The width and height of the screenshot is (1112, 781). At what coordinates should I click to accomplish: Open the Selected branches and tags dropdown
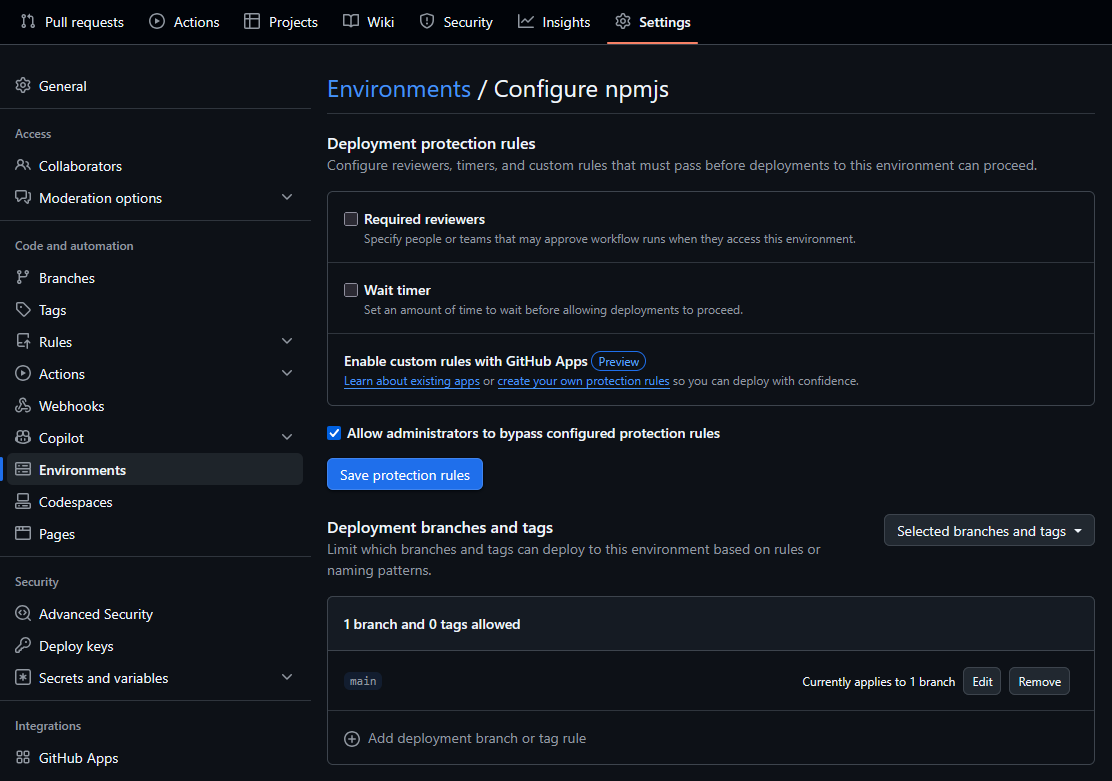pos(988,530)
